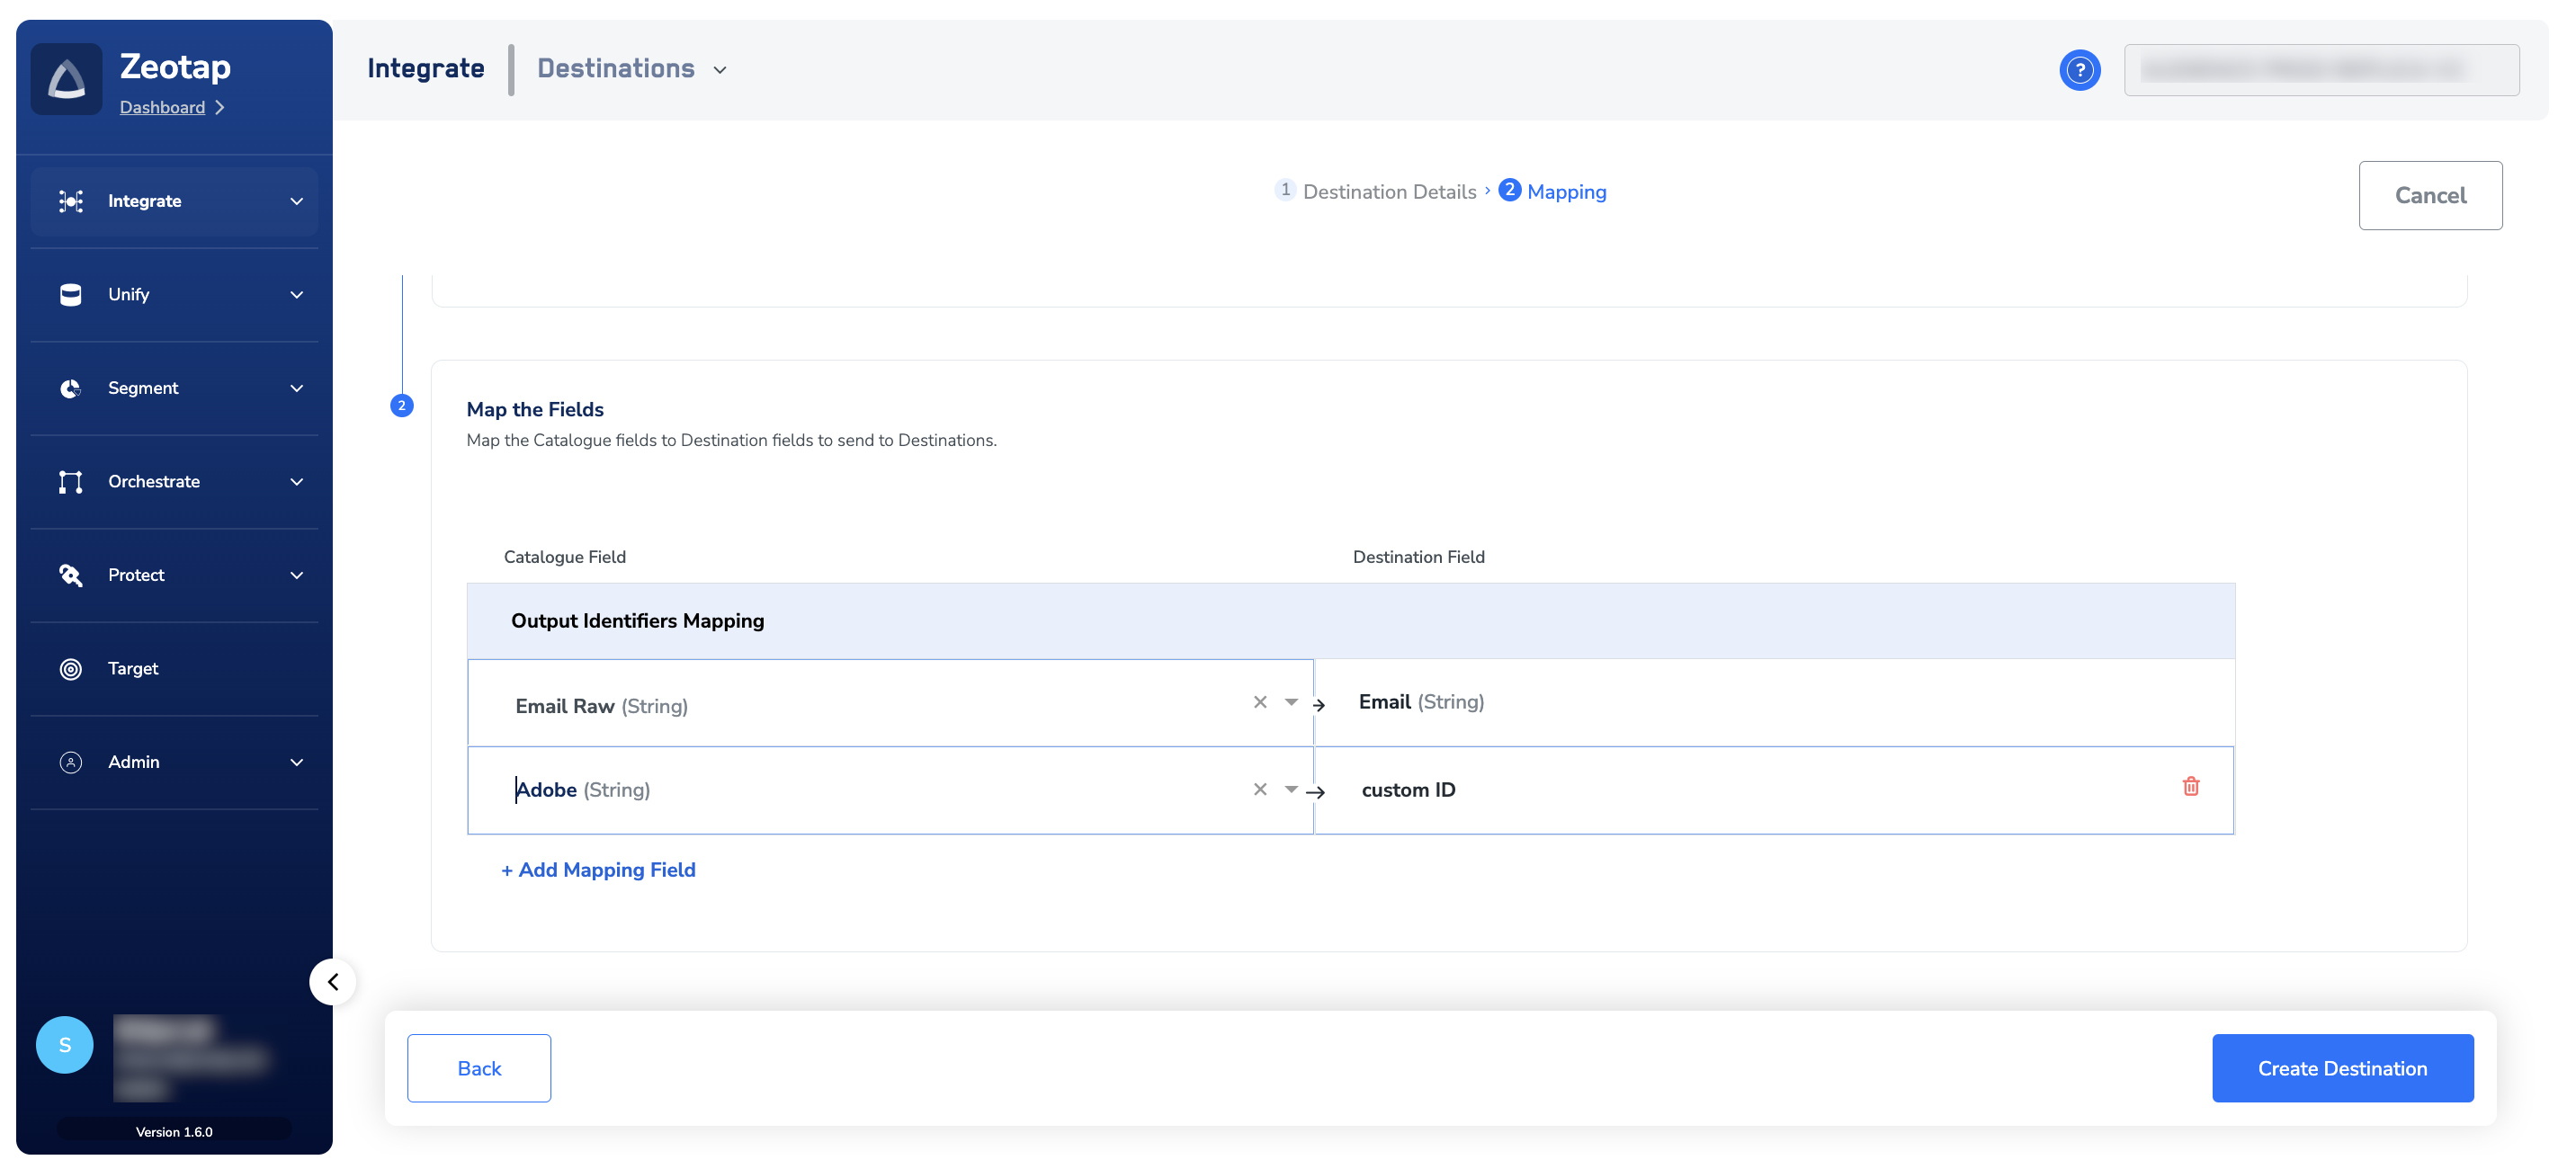Clear the Adobe catalogue field selection
The height and width of the screenshot is (1160, 2576).
tap(1259, 789)
